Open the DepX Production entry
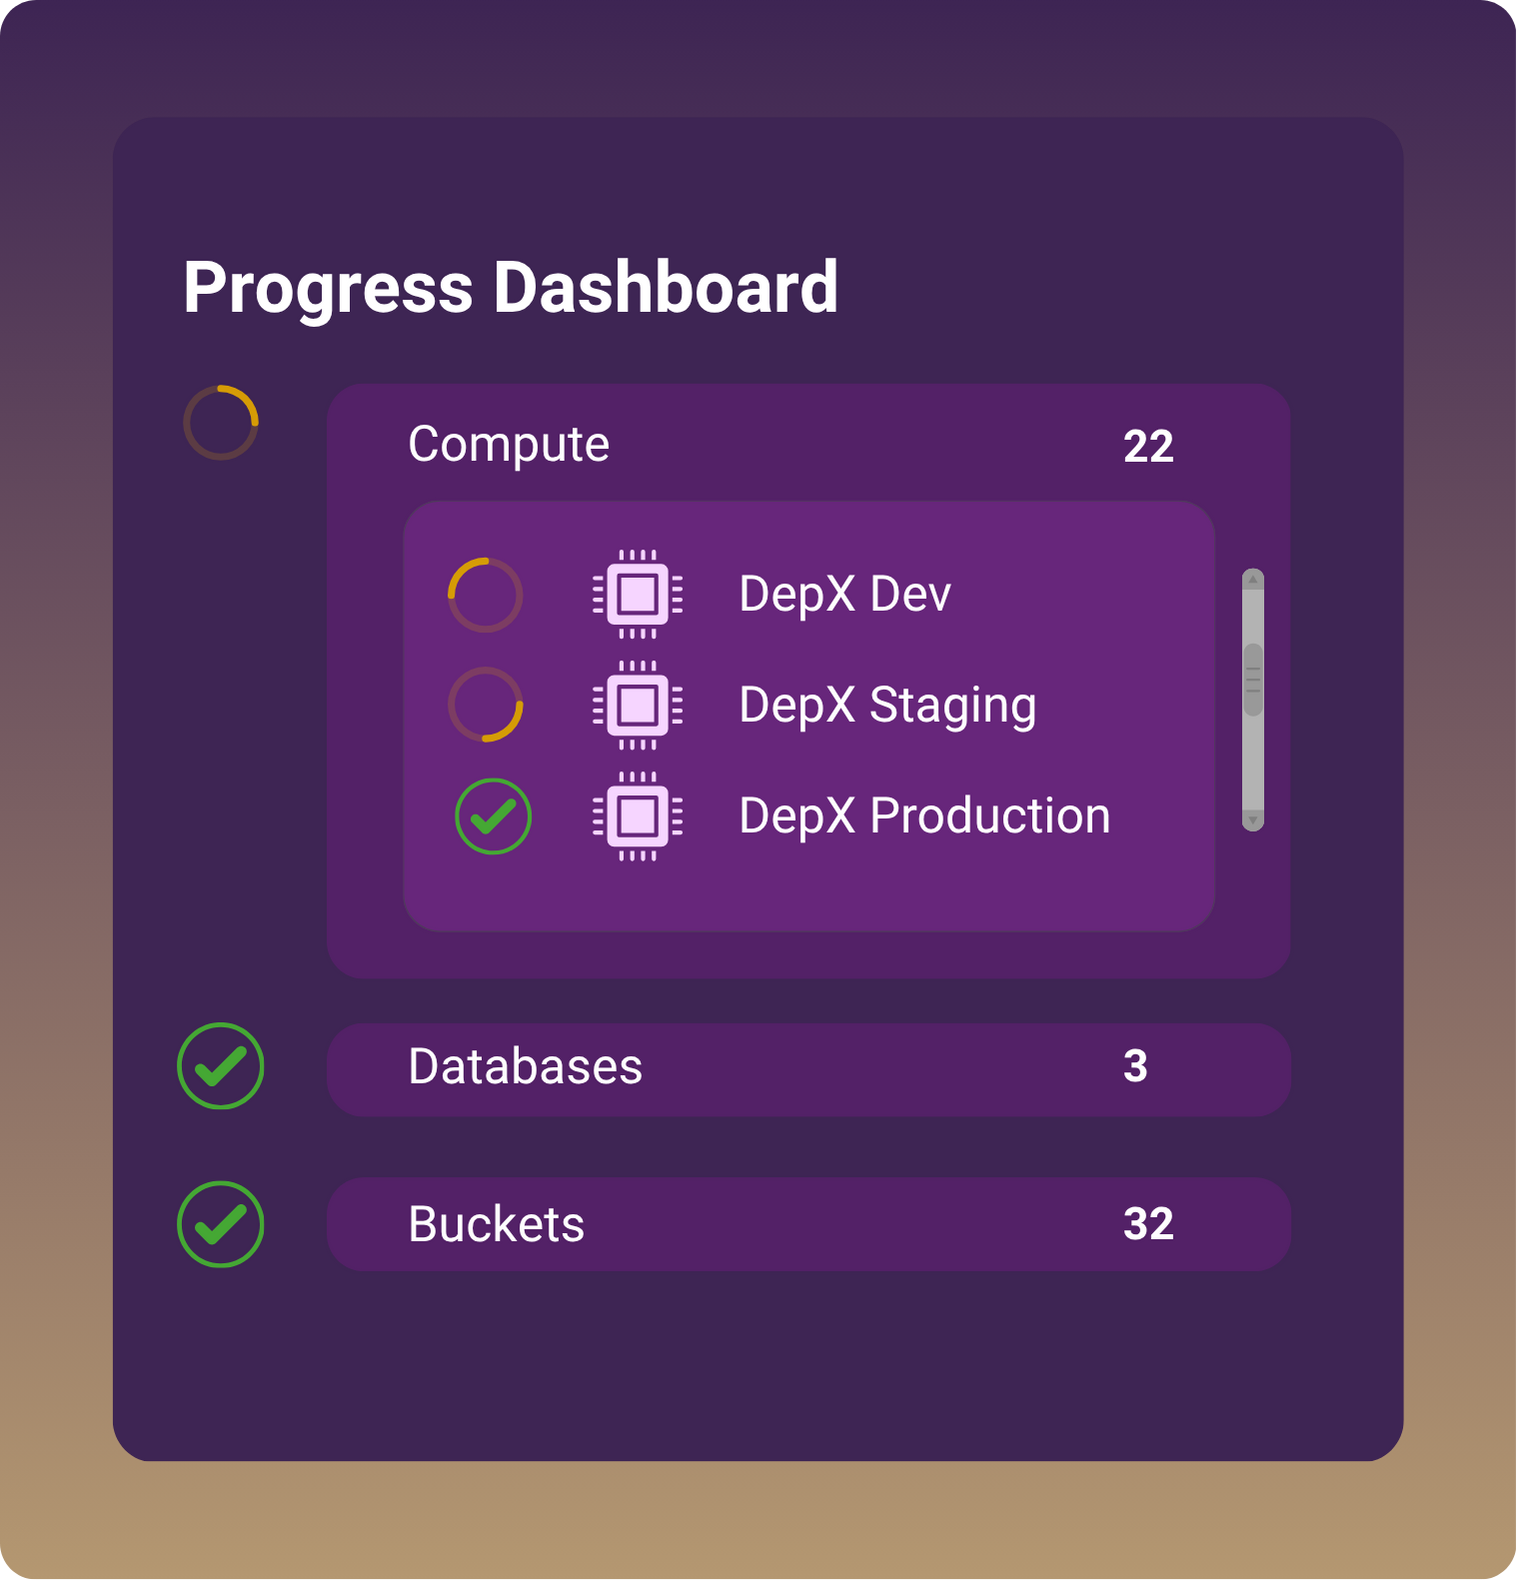This screenshot has width=1517, height=1581. tap(924, 816)
